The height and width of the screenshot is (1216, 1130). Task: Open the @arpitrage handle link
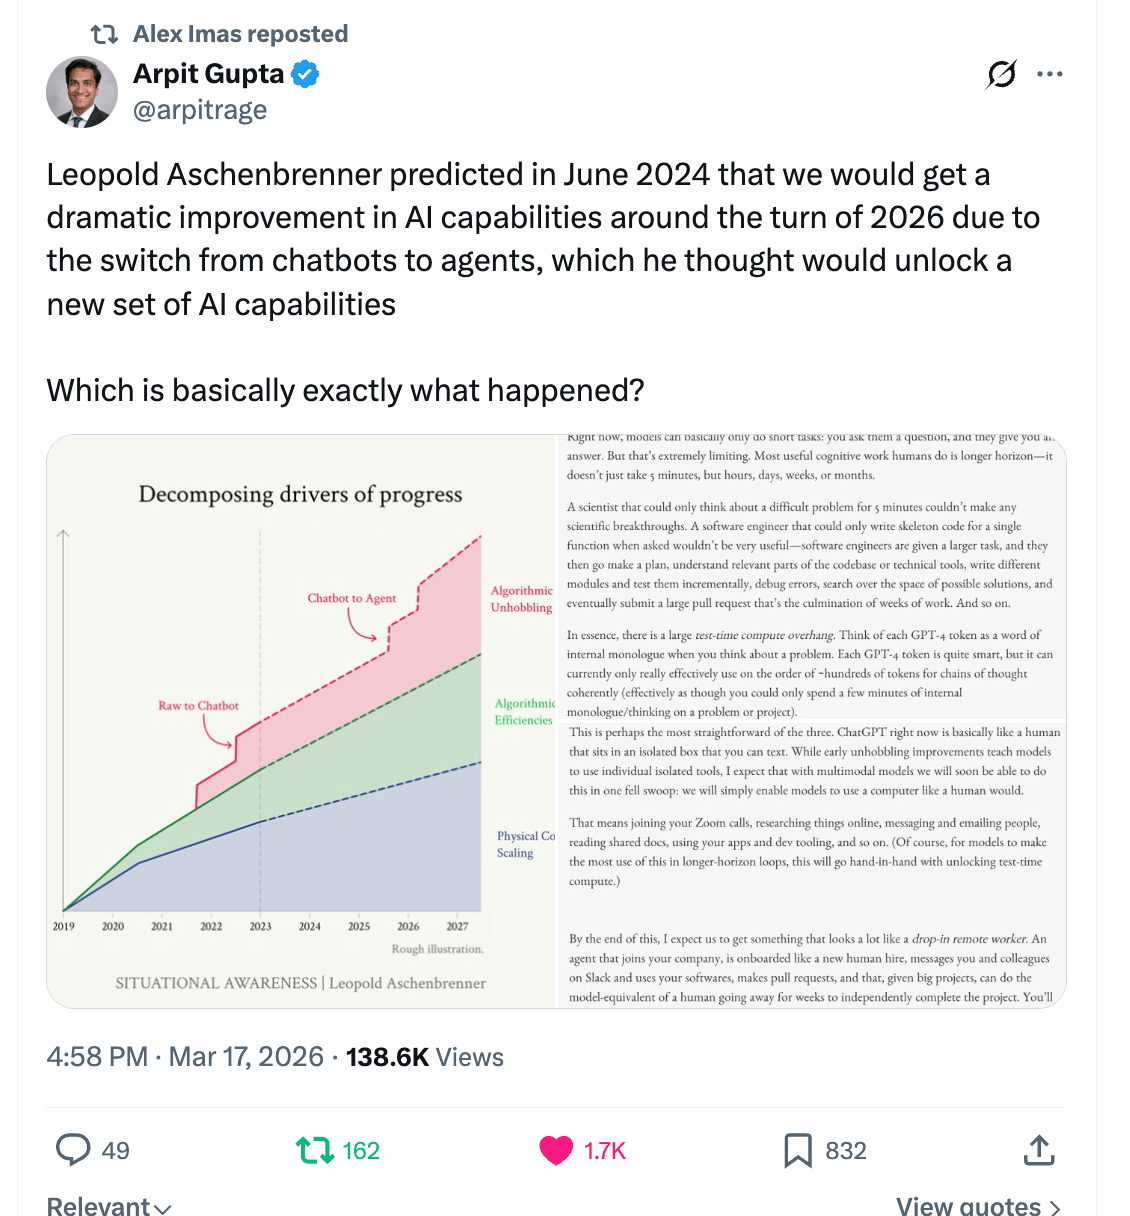[x=200, y=110]
